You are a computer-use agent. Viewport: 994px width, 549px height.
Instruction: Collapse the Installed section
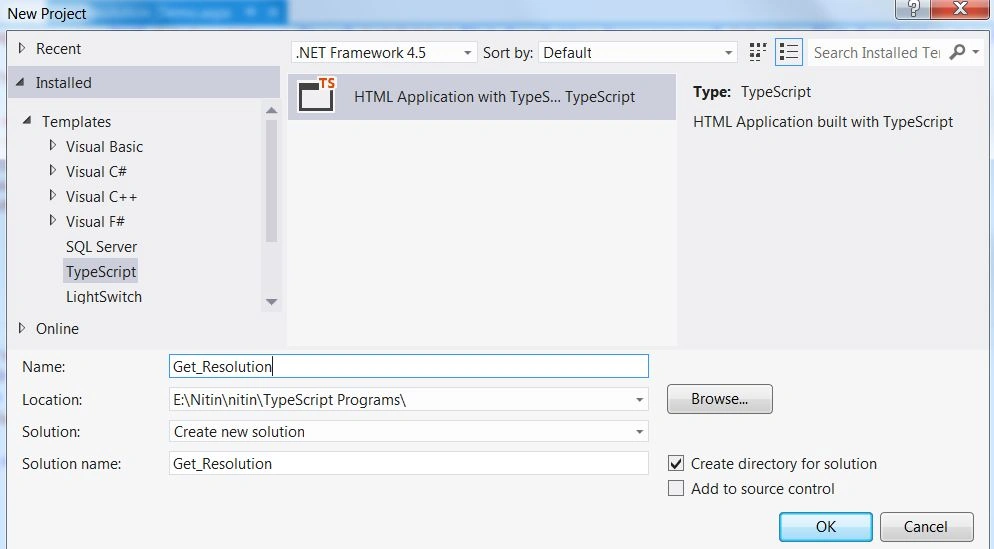tap(20, 82)
